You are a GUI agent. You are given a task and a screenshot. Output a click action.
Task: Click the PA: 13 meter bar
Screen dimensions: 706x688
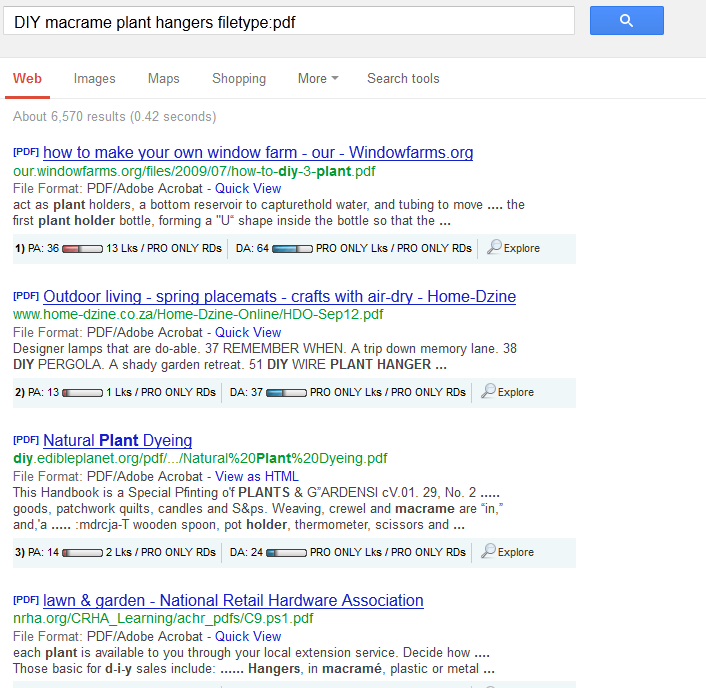point(82,393)
